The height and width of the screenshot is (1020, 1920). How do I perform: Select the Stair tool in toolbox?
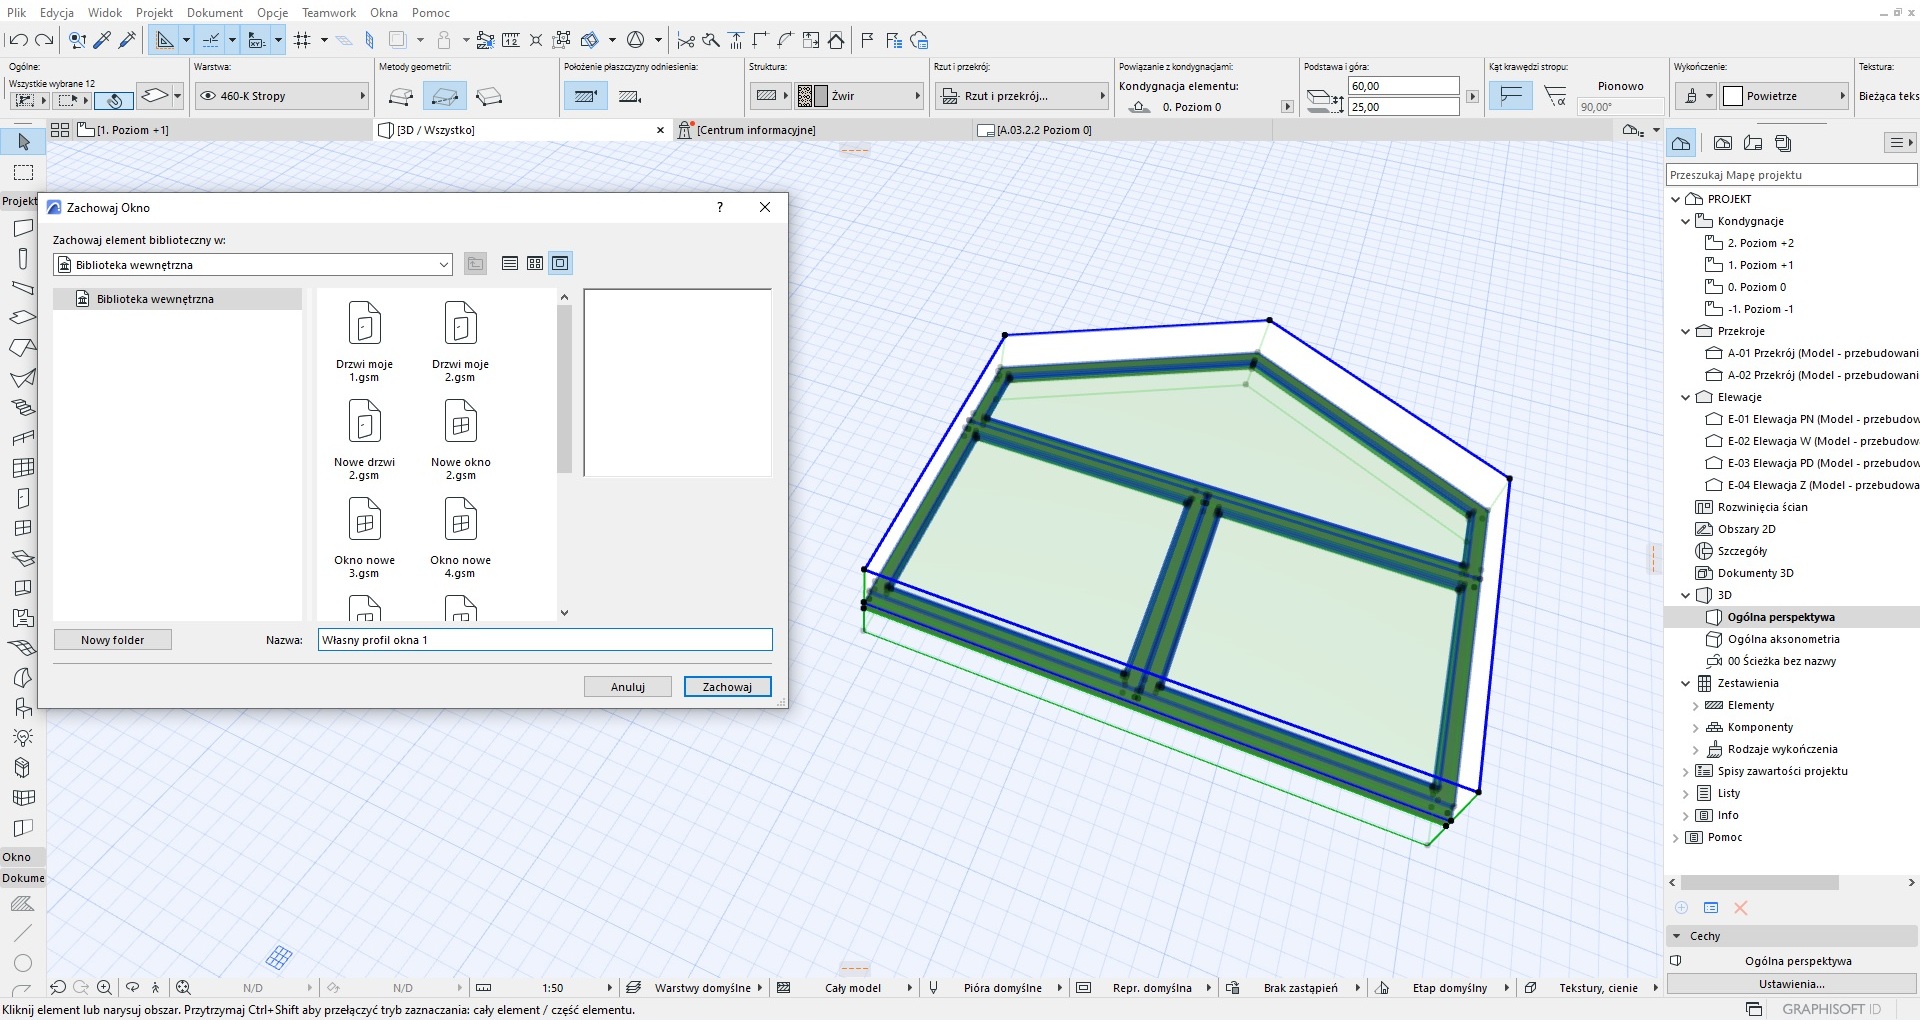[23, 408]
